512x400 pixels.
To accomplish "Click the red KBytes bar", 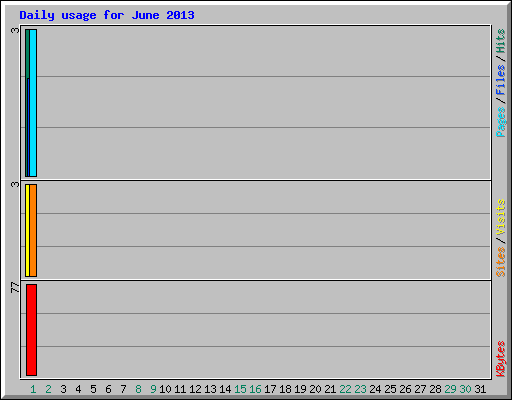I will click(31, 330).
